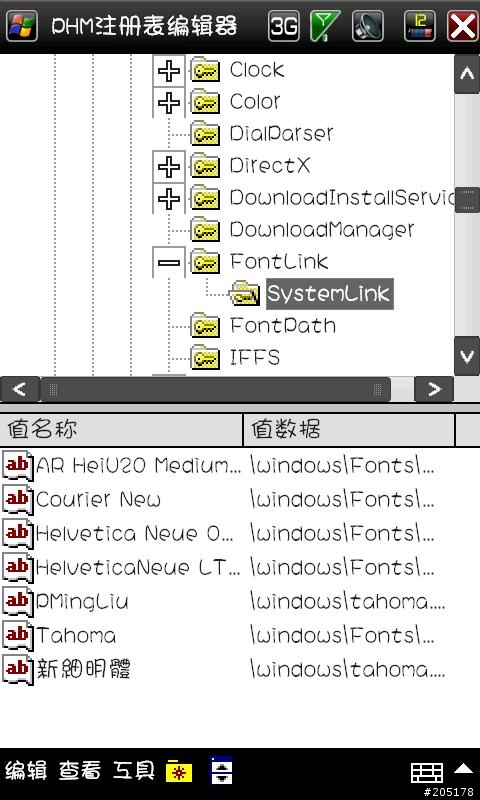Image resolution: width=480 pixels, height=800 pixels.
Task: Select the IFFS tree key
Action: (x=255, y=358)
